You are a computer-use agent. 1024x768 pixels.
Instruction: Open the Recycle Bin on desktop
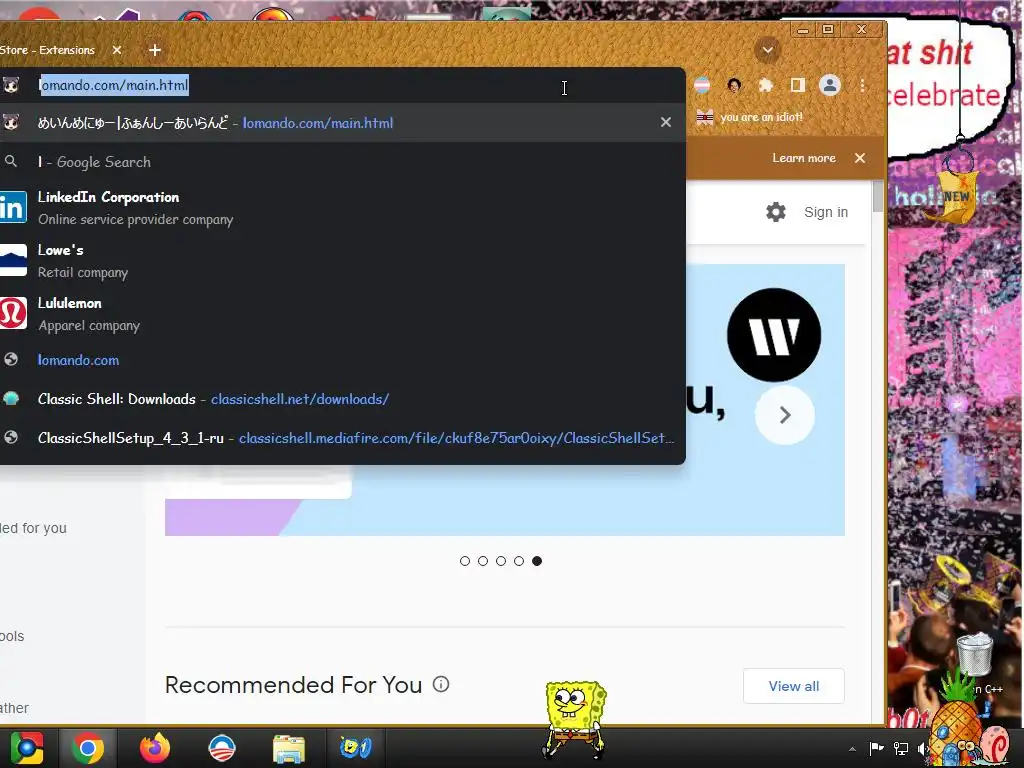pos(974,654)
